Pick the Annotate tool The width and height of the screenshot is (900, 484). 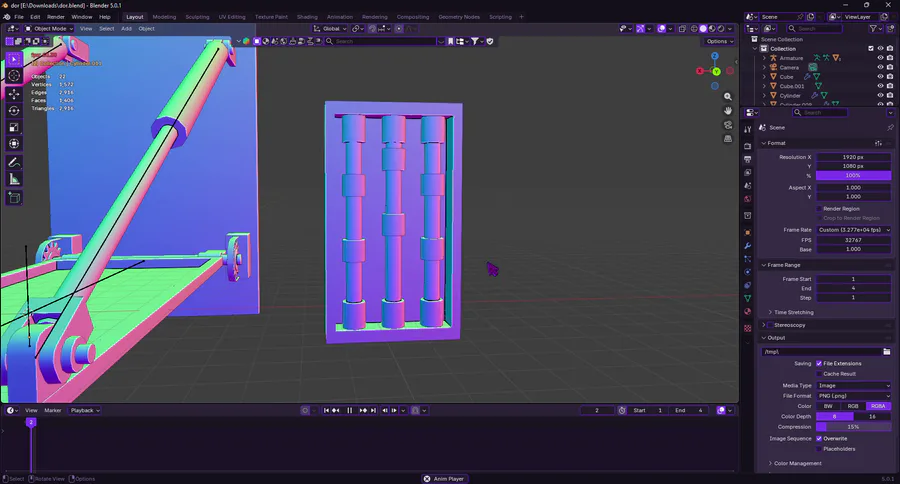(x=14, y=163)
